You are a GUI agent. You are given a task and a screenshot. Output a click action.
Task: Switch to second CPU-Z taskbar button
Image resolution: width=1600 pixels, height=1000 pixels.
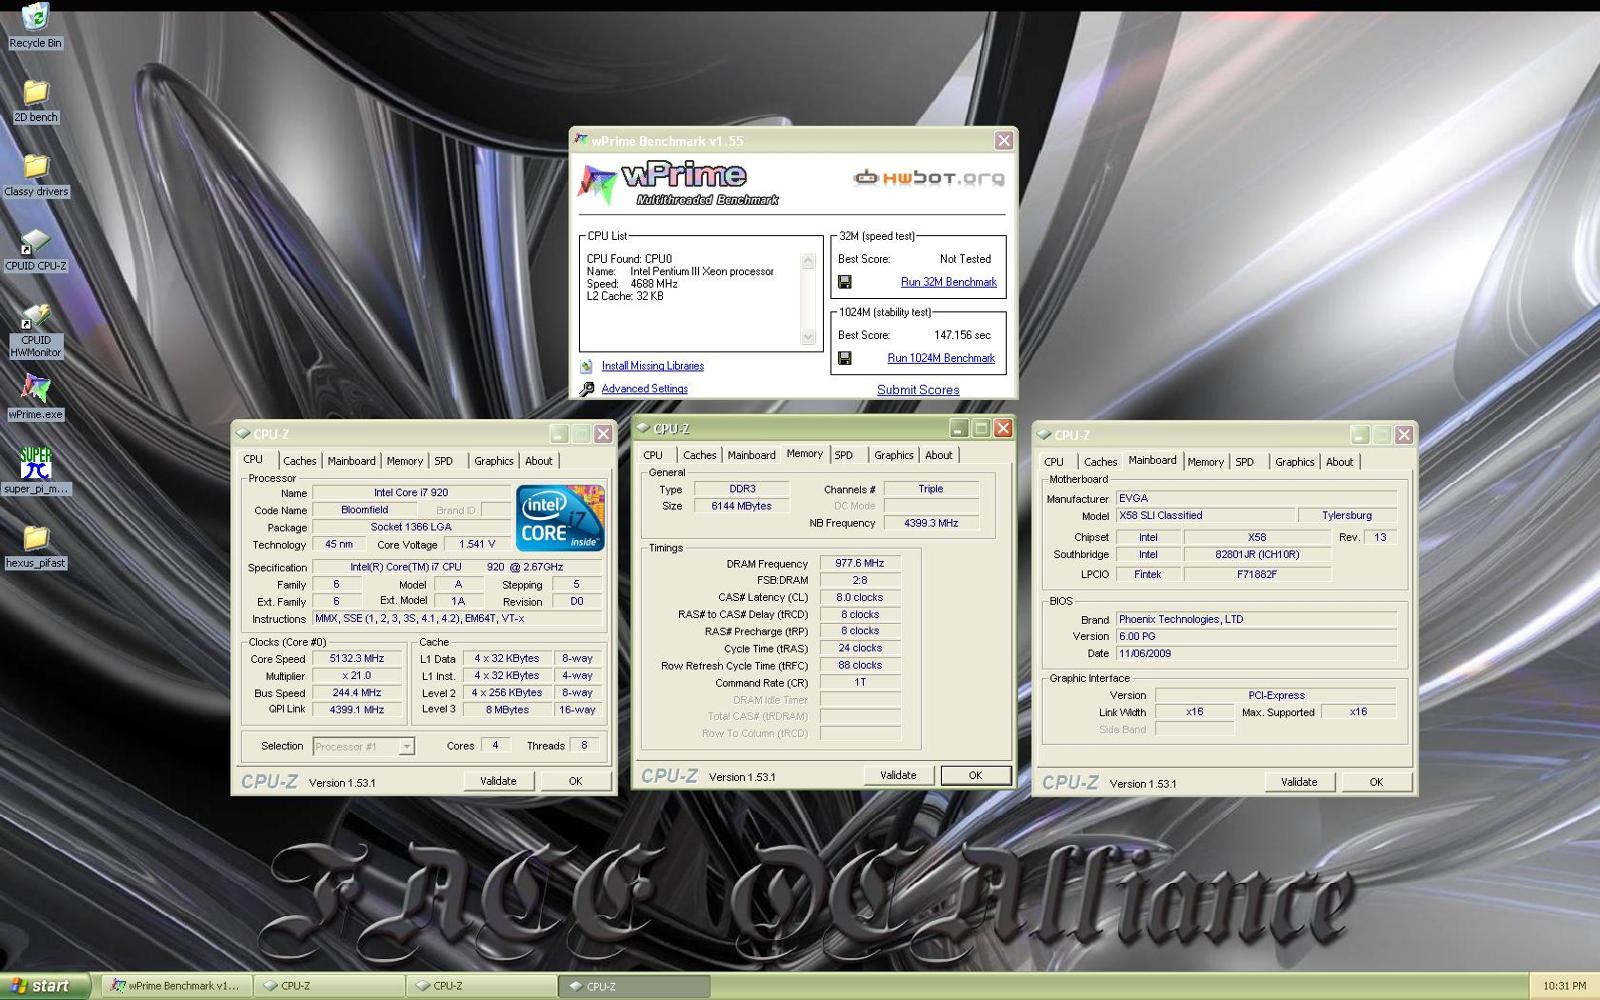point(482,986)
